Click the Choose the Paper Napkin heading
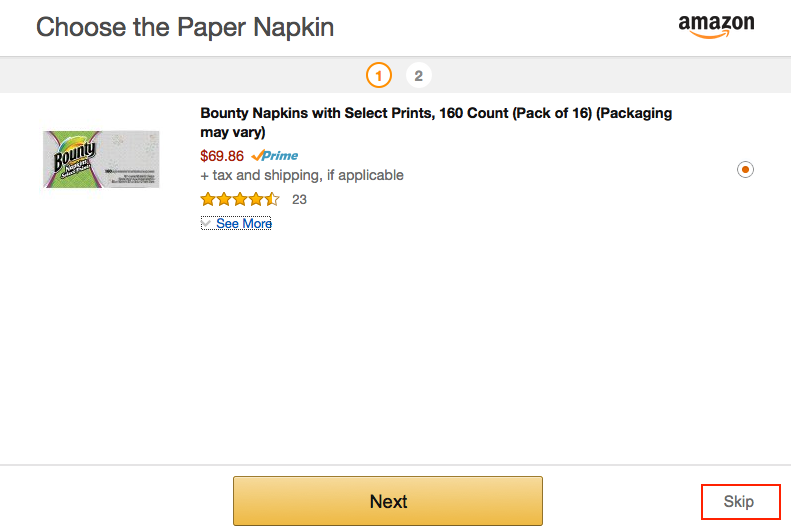 coord(185,27)
